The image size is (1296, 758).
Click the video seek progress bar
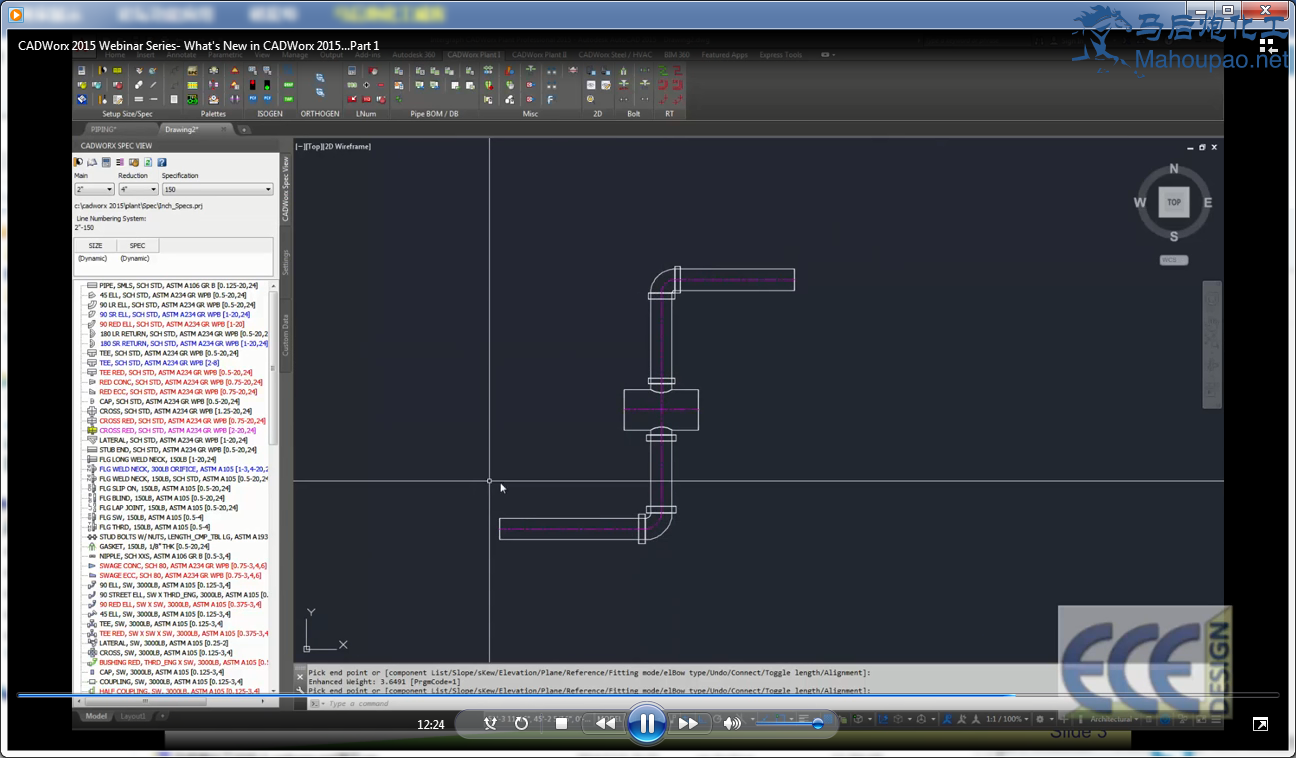point(648,695)
